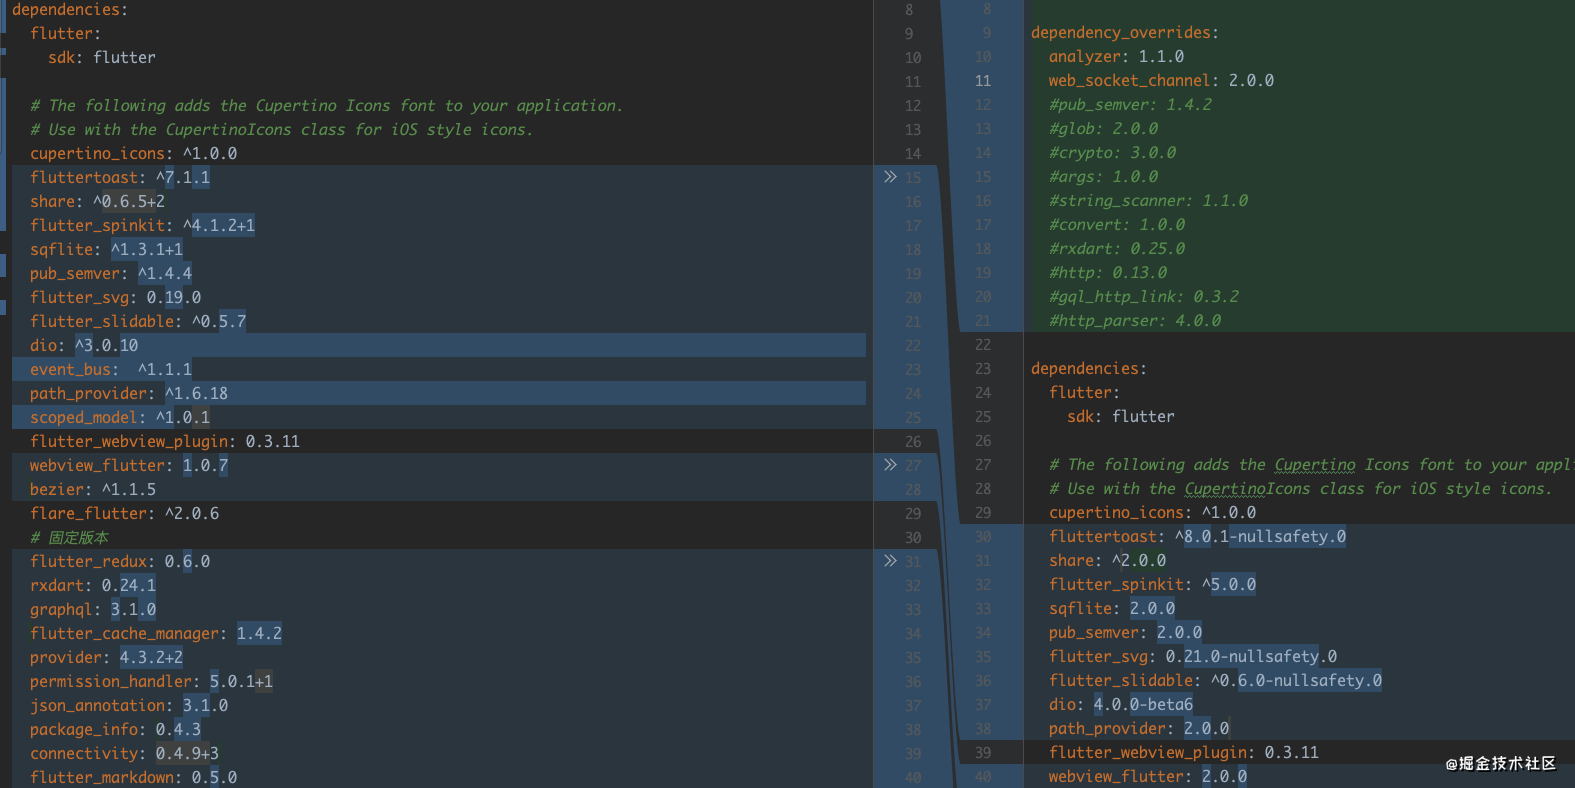The width and height of the screenshot is (1575, 788).
Task: Click the 'path_provider: ^1.6.18' line
Action: click(x=129, y=393)
